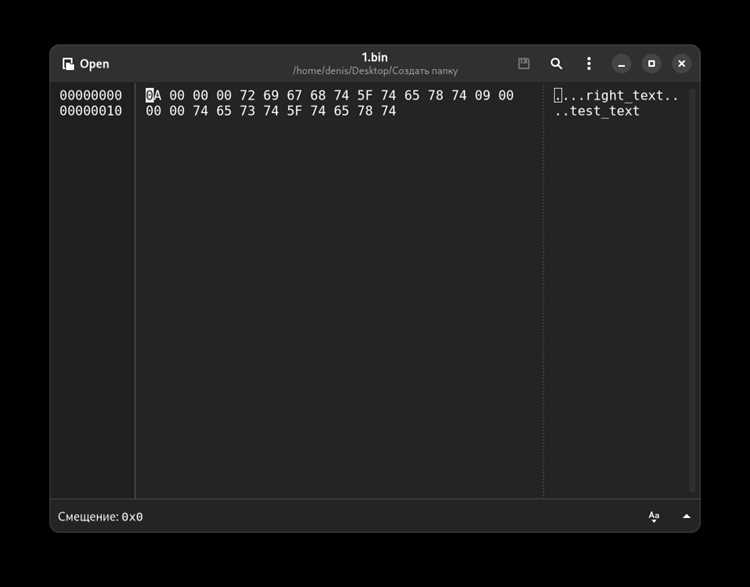Select byte 72 in first row
750x587 pixels.
(247, 96)
